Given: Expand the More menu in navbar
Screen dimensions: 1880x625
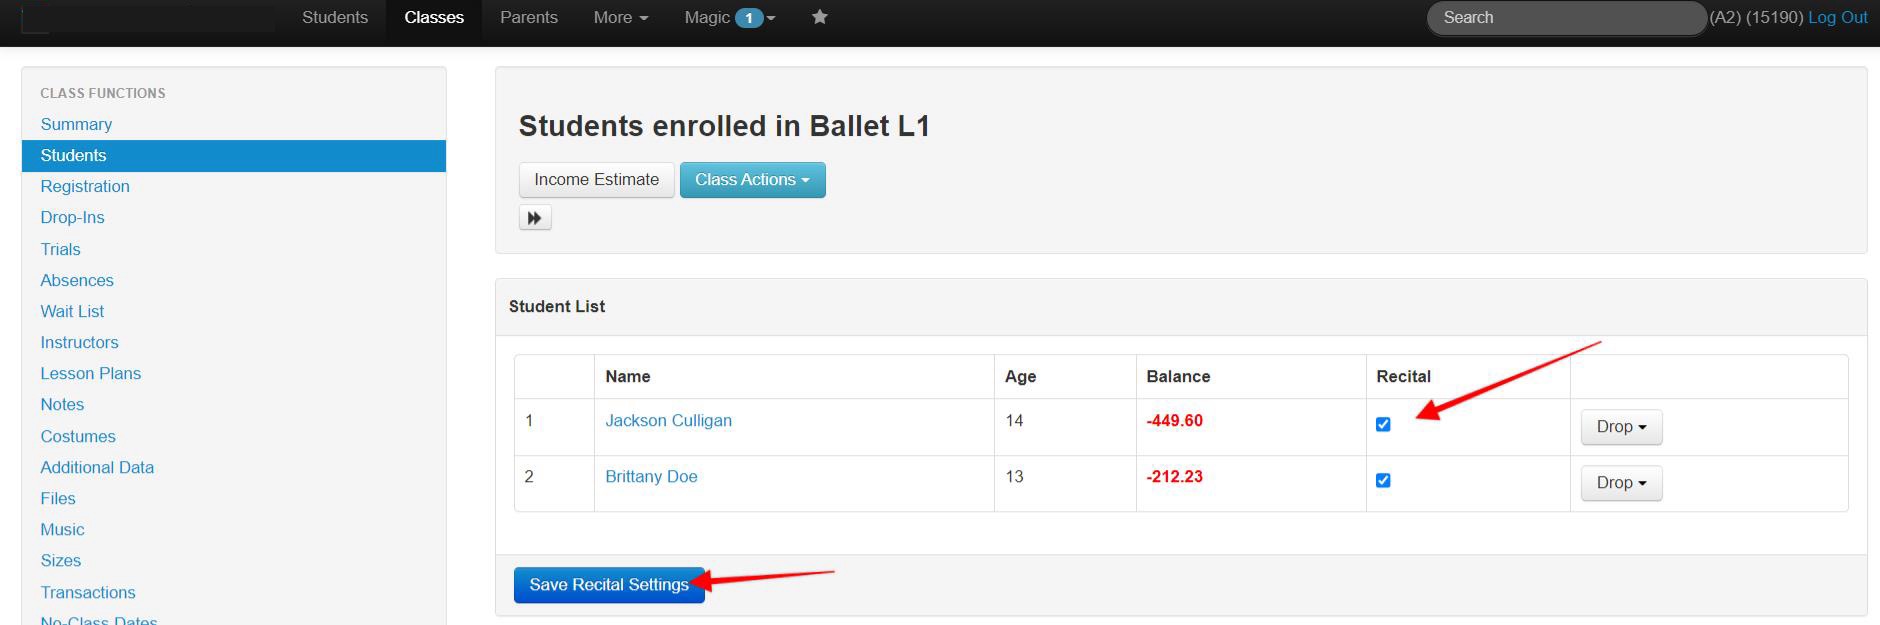Looking at the screenshot, I should click(x=620, y=17).
